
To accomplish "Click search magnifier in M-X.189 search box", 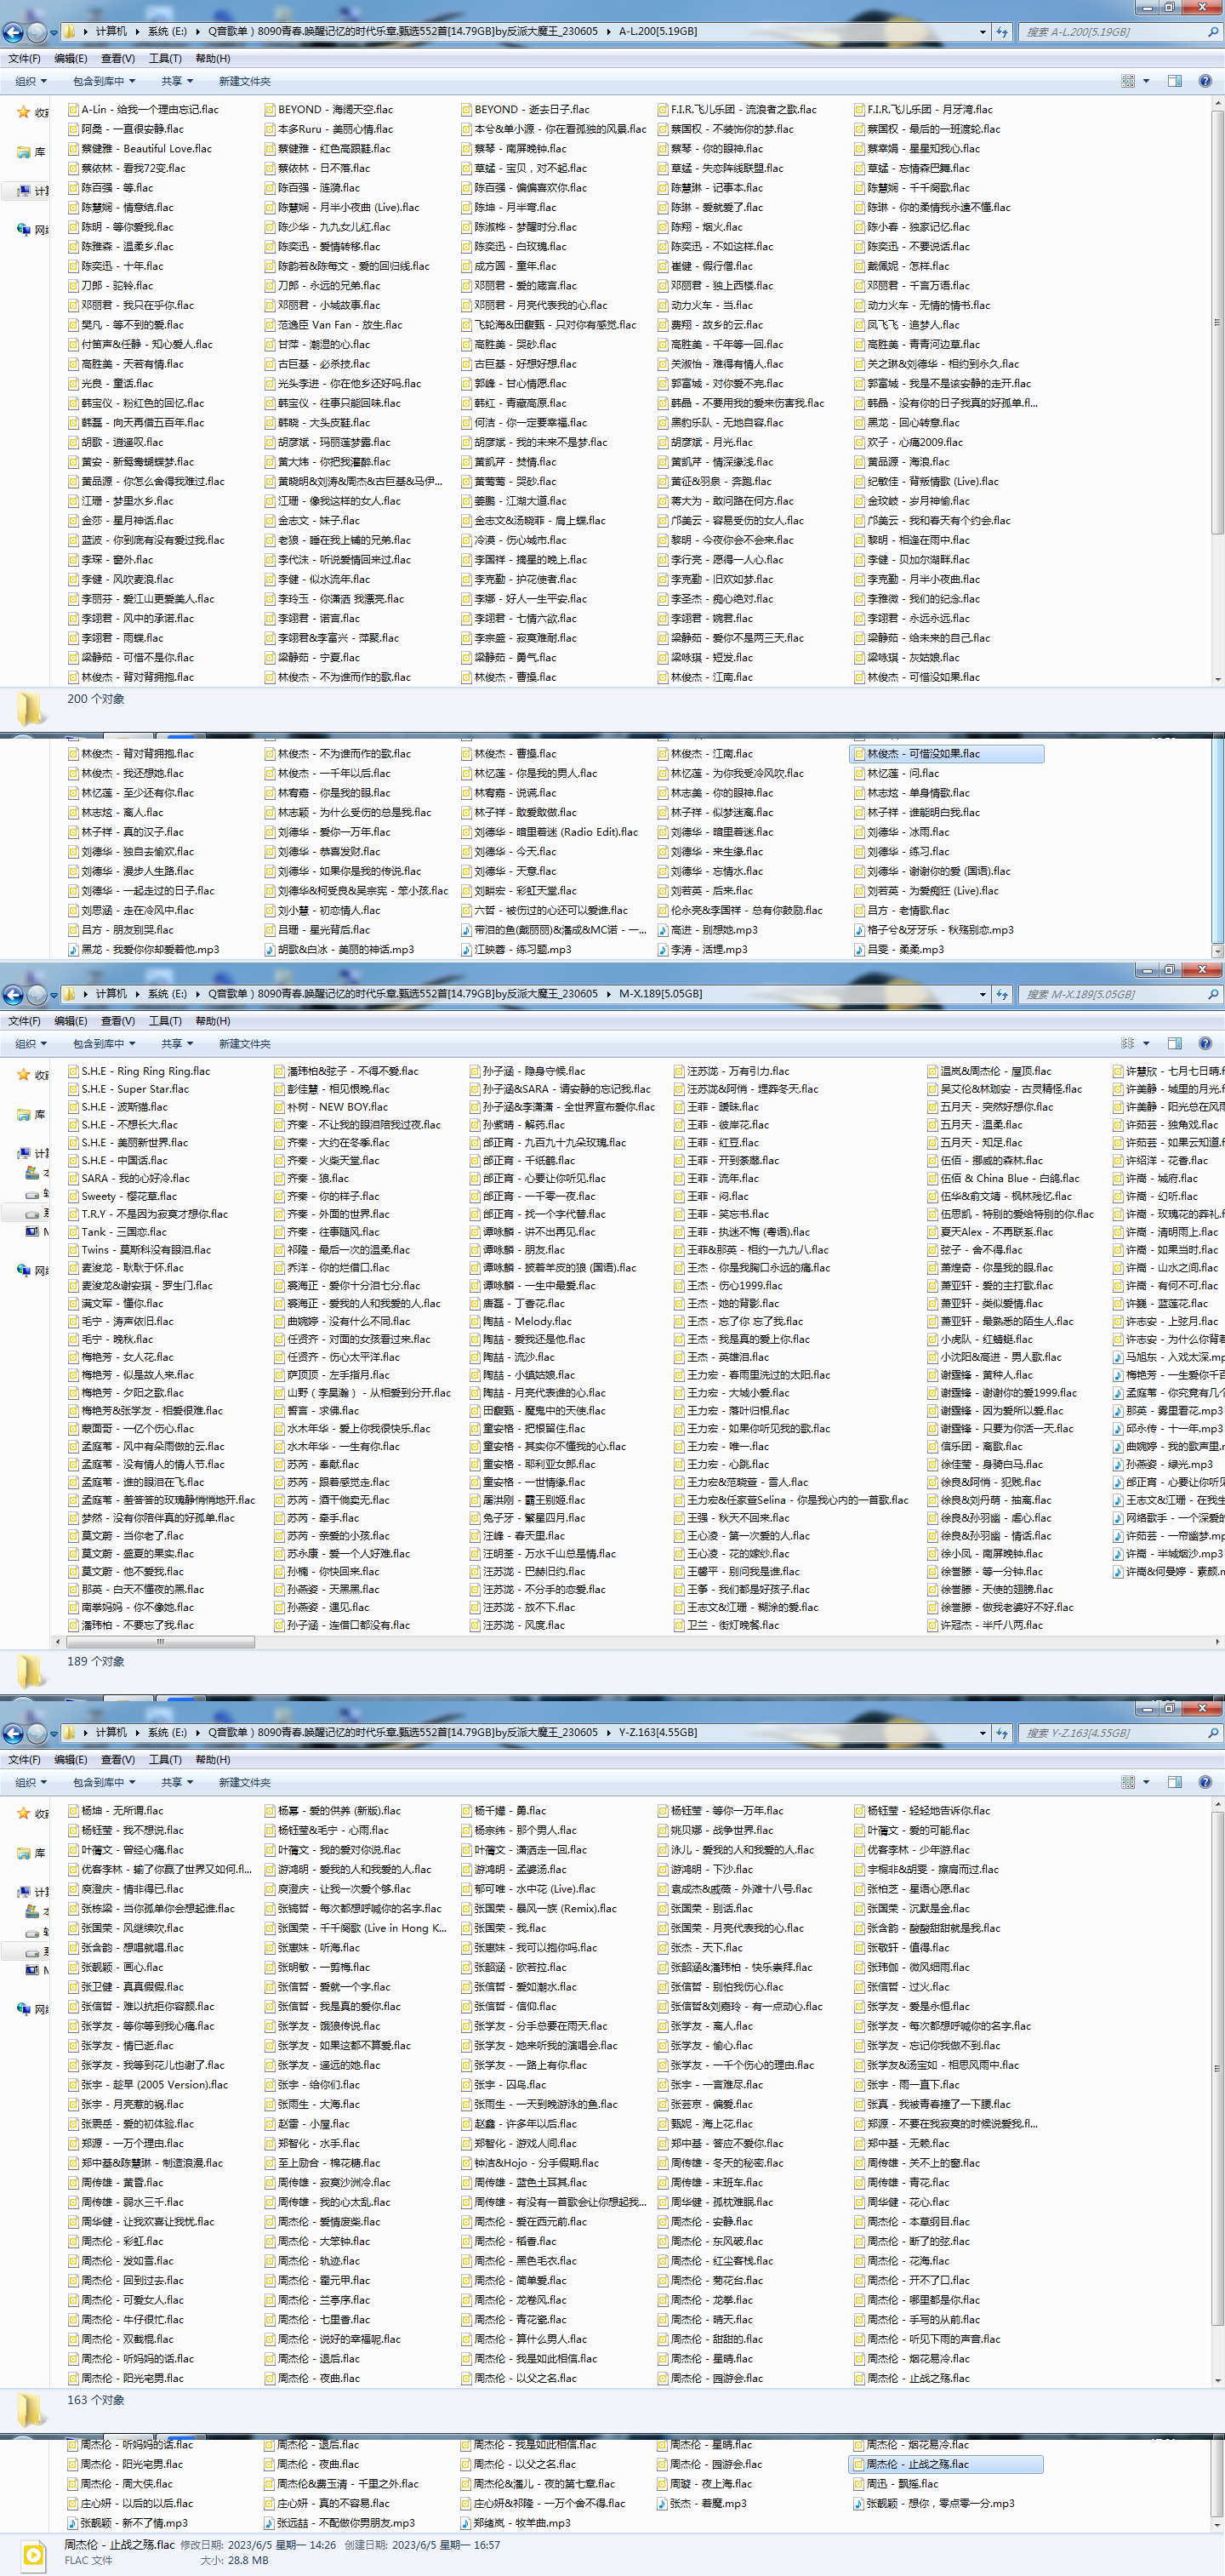I will (x=1212, y=994).
